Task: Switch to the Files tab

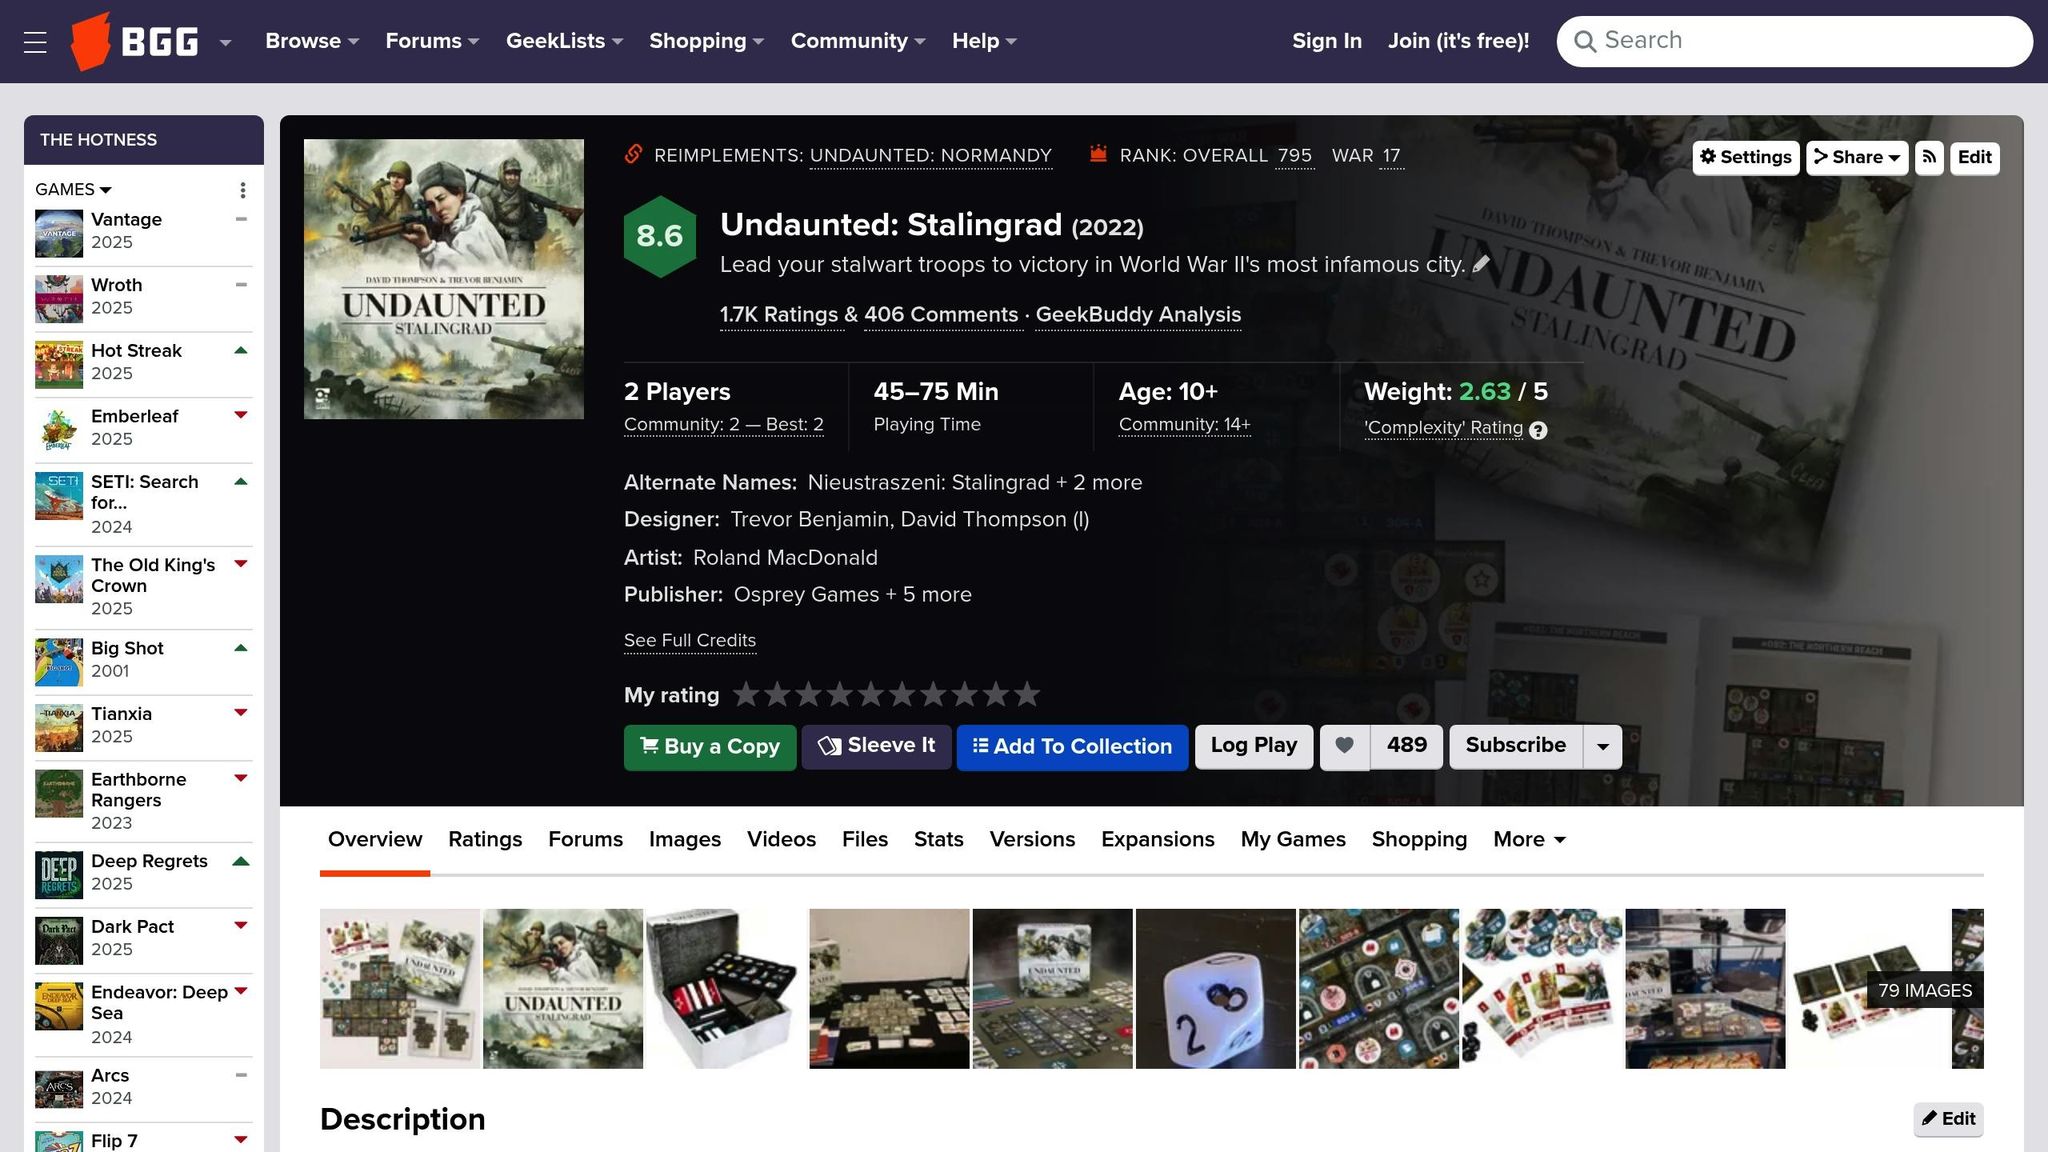Action: (x=865, y=839)
